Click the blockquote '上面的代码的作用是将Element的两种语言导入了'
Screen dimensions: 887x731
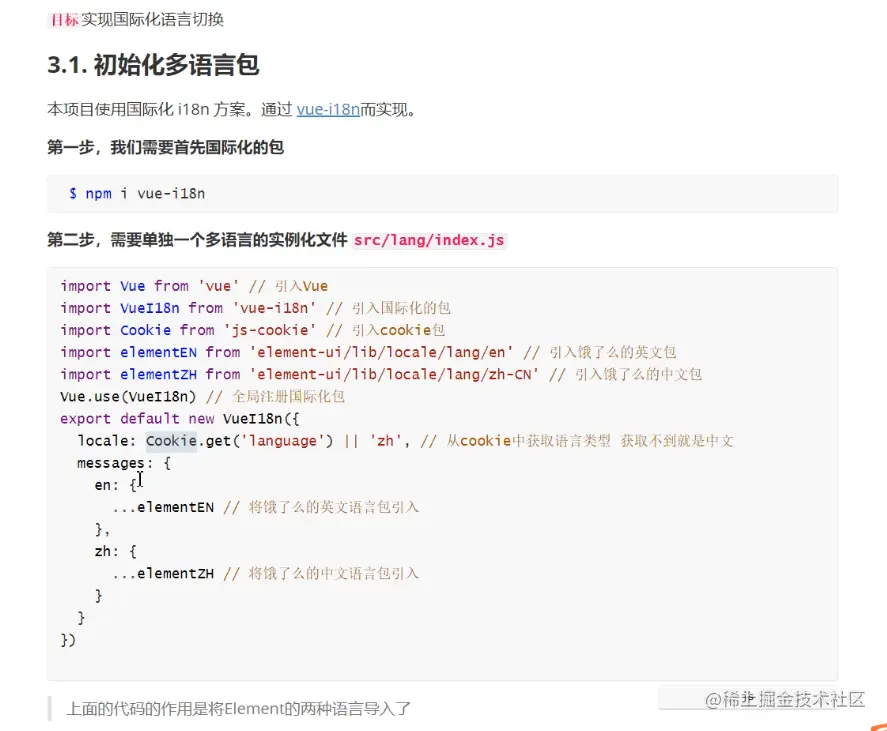click(x=239, y=708)
